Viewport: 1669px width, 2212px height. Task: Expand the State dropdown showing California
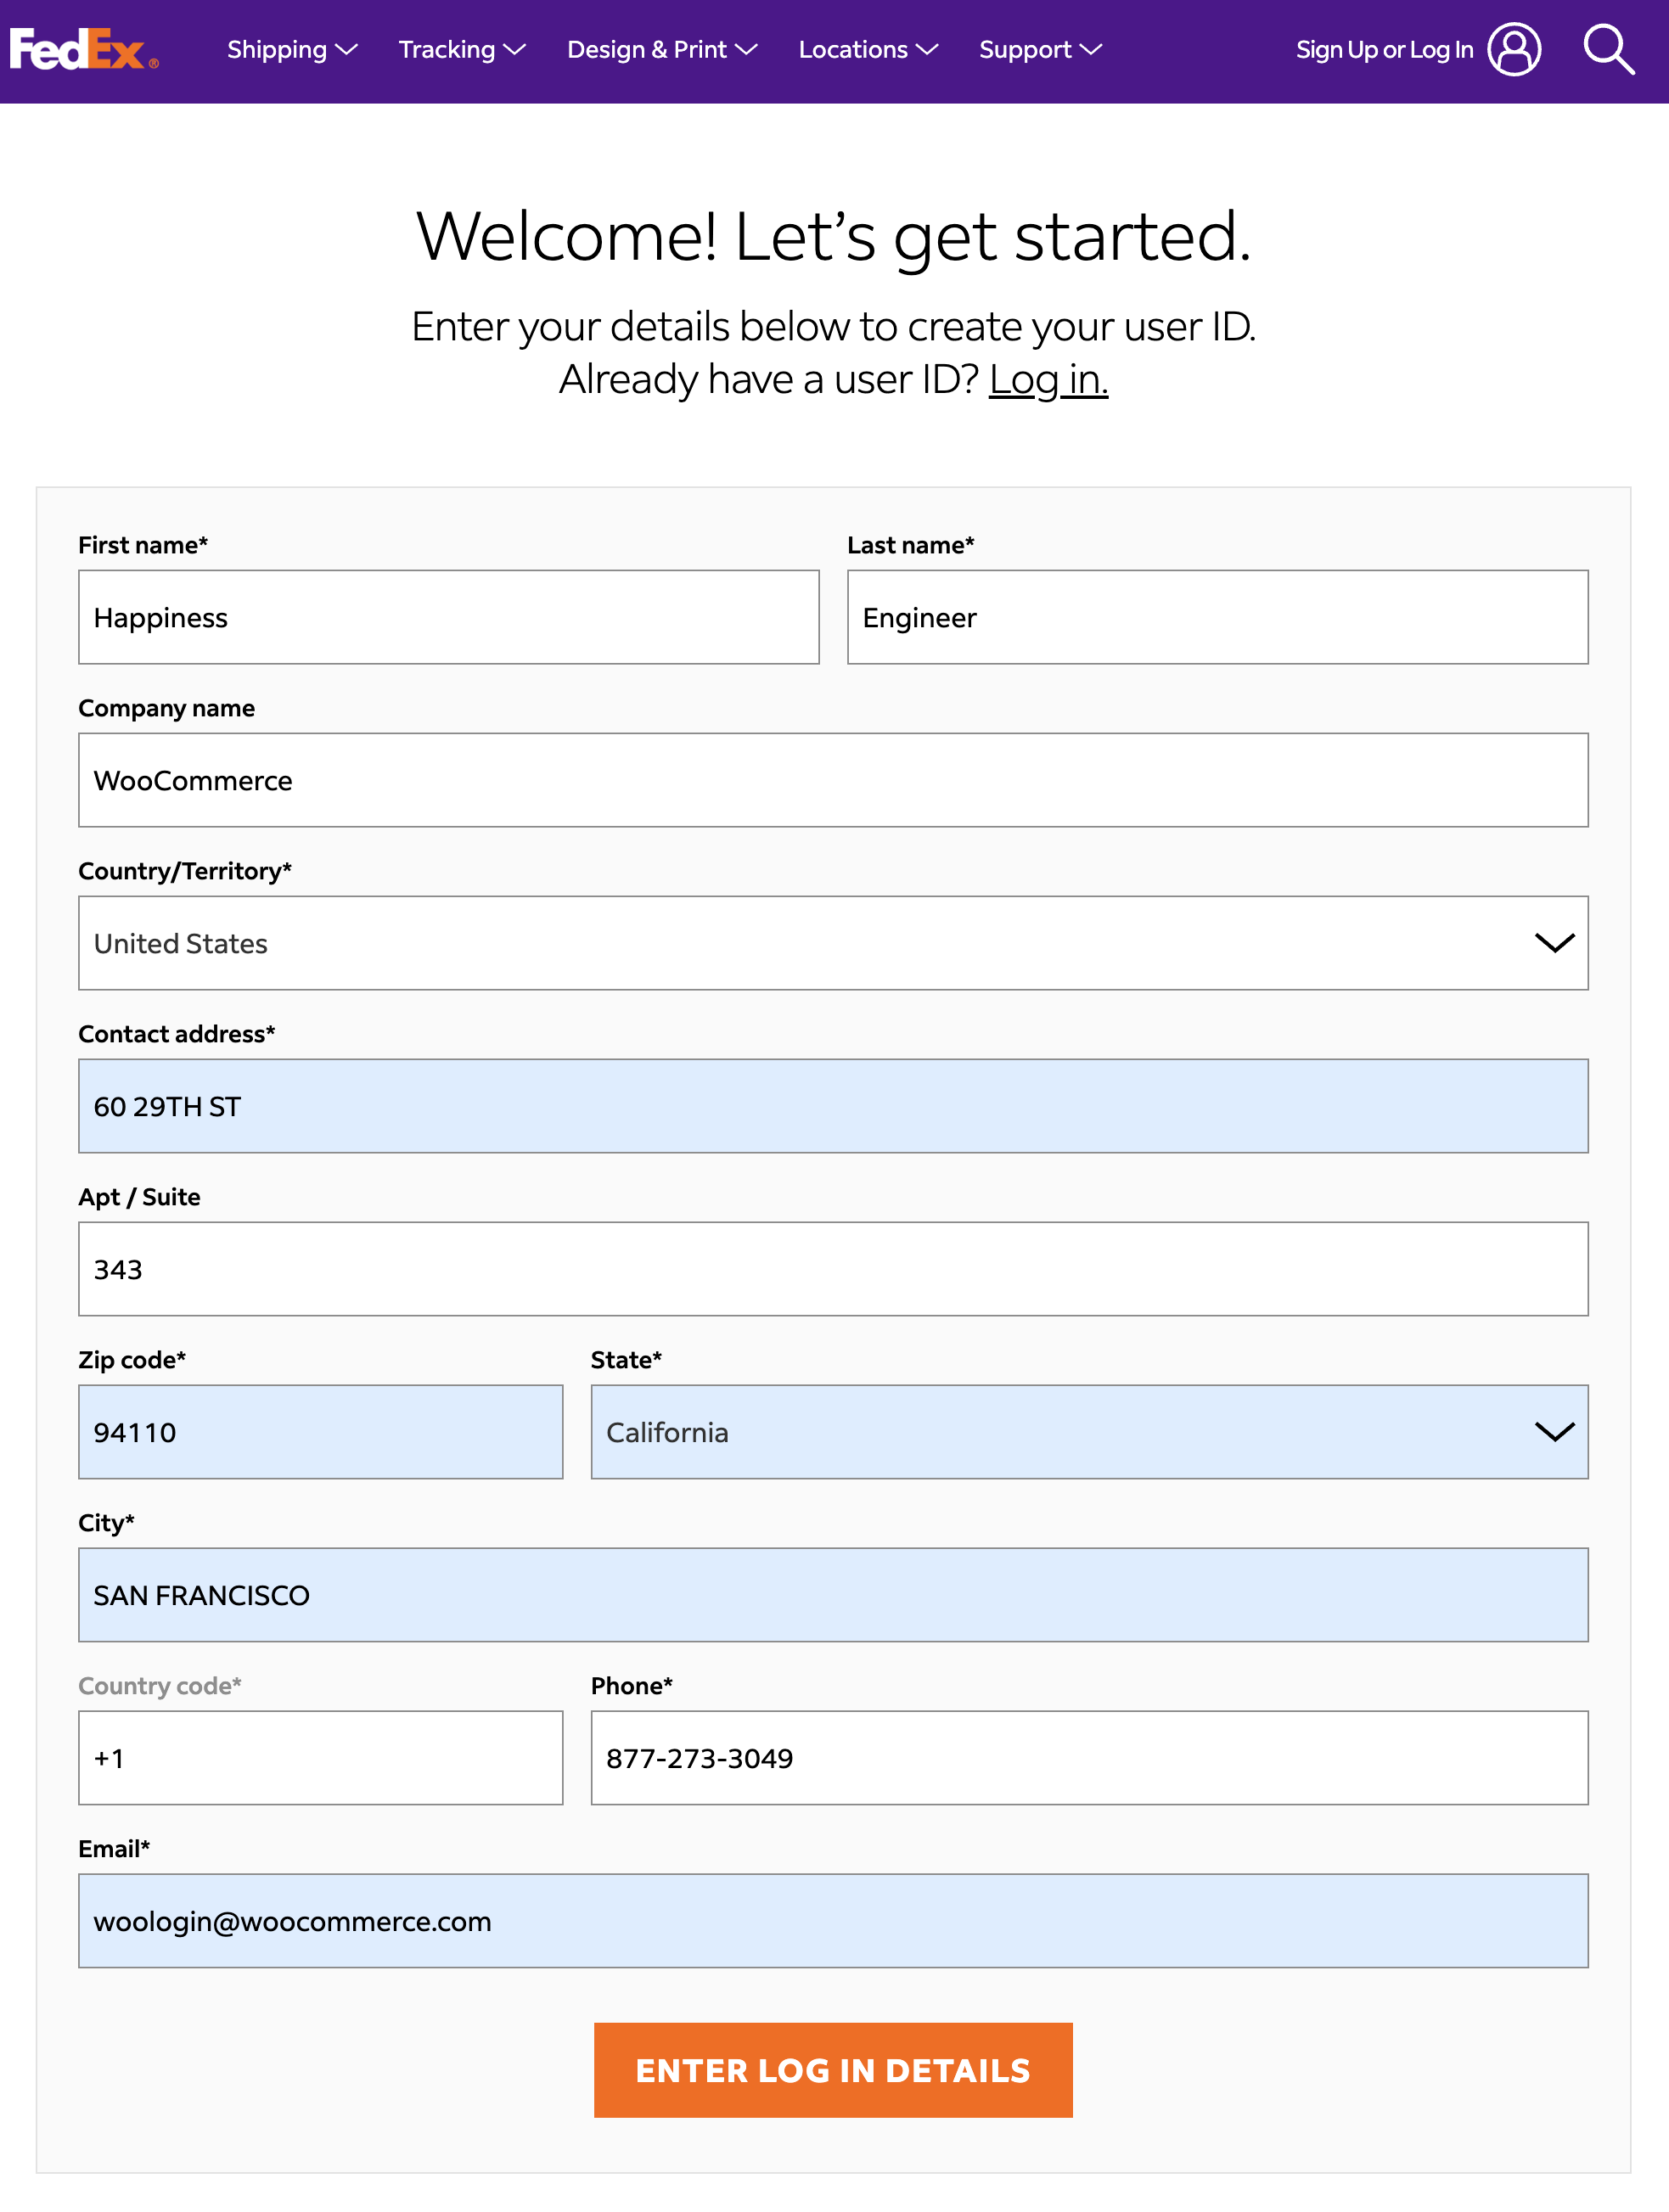point(1089,1432)
